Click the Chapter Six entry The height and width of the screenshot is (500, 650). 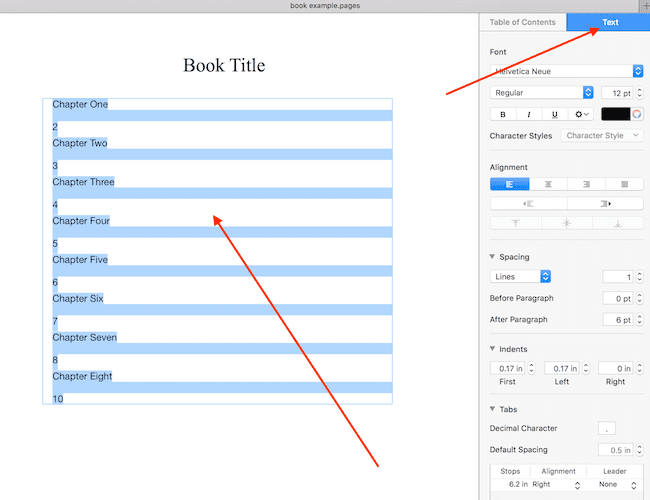point(78,299)
